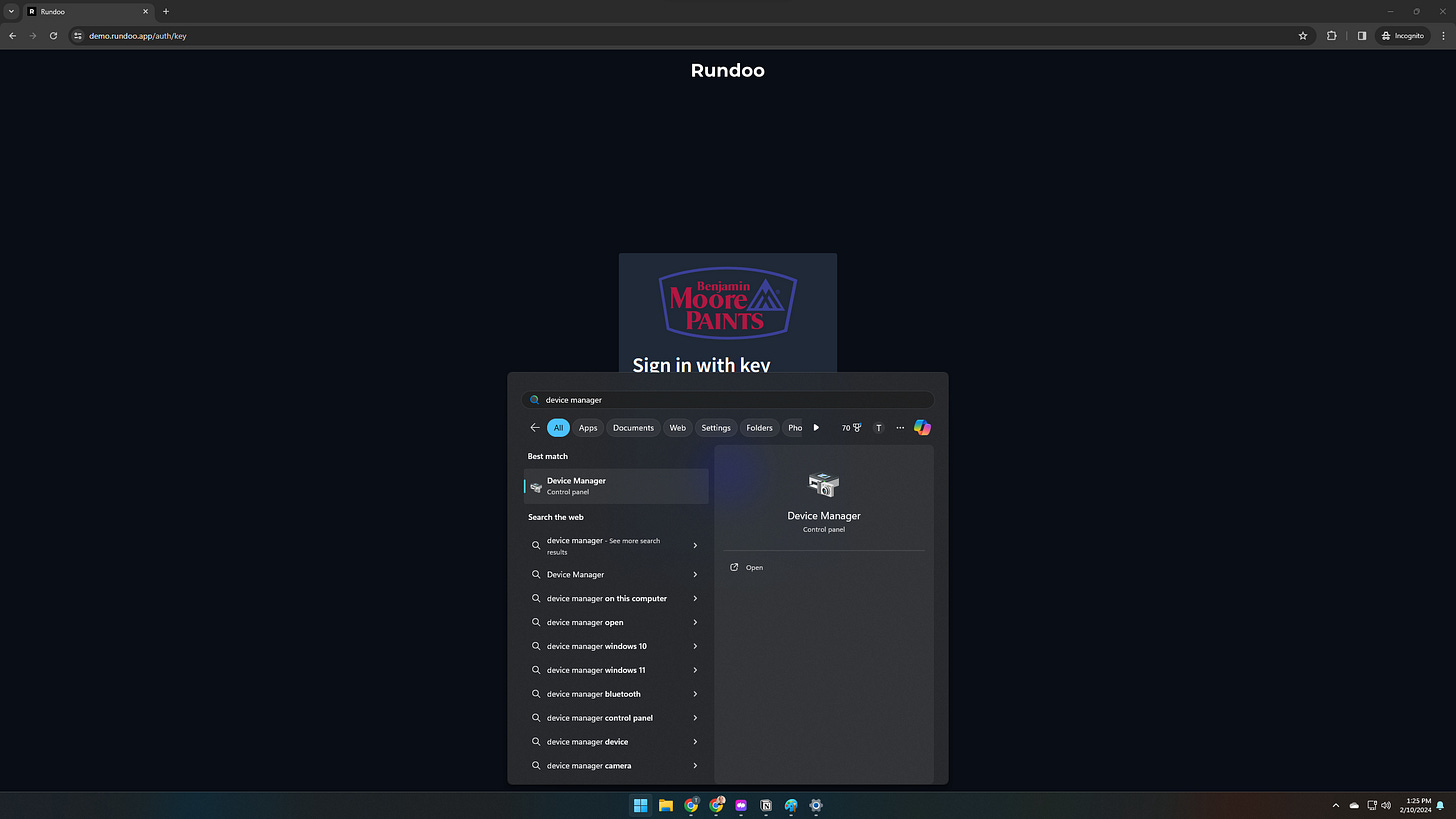Open the Paint app from the taskbar
The width and height of the screenshot is (1456, 819).
point(791,805)
